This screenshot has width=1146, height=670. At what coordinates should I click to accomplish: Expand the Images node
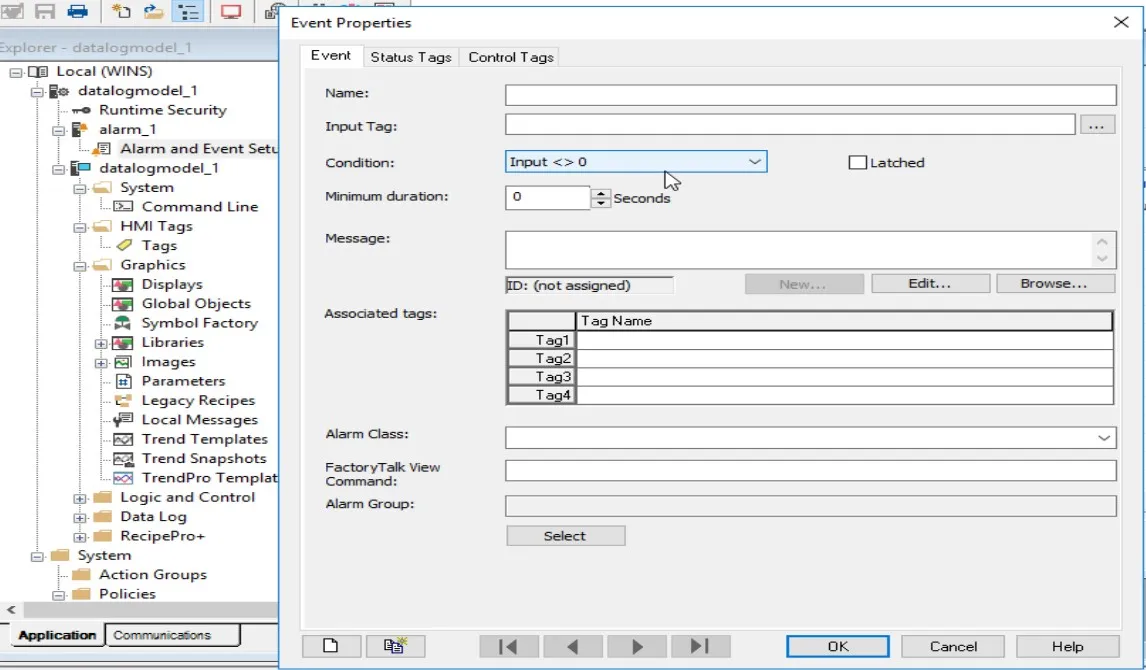pyautogui.click(x=102, y=363)
